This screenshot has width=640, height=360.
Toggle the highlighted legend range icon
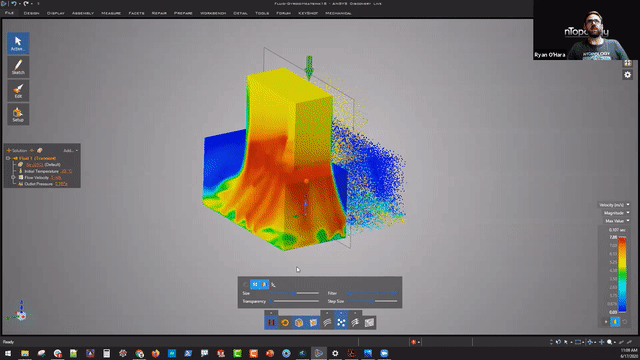[615, 322]
